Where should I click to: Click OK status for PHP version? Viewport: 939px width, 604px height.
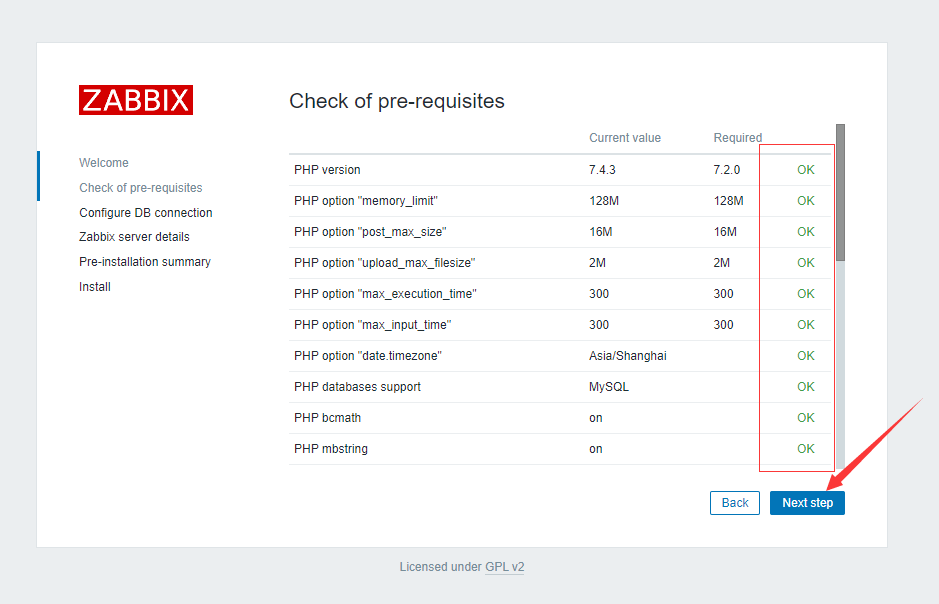point(805,170)
